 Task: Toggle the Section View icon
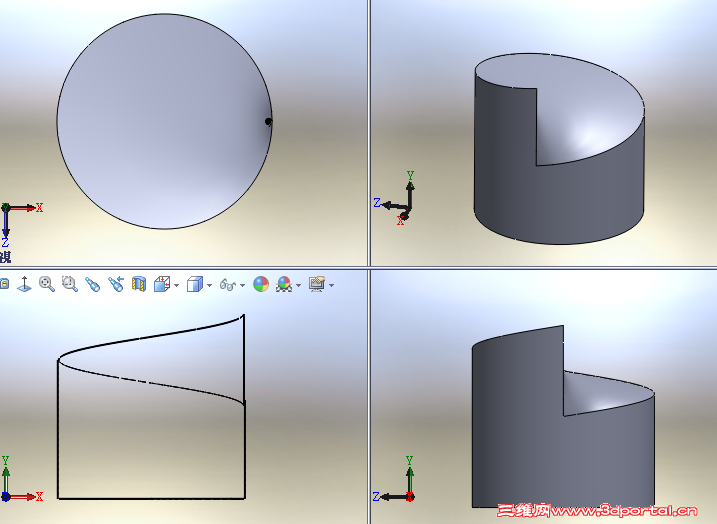point(139,284)
